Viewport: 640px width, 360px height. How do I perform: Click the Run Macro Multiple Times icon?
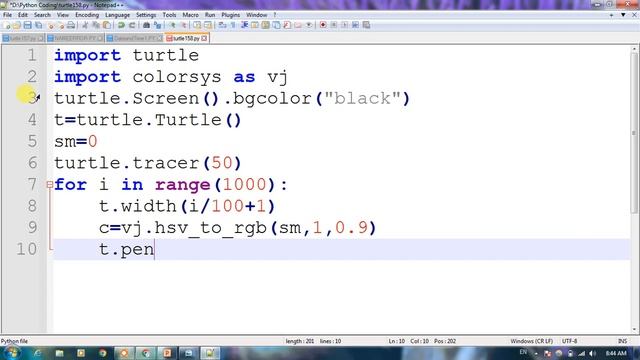(x=356, y=25)
